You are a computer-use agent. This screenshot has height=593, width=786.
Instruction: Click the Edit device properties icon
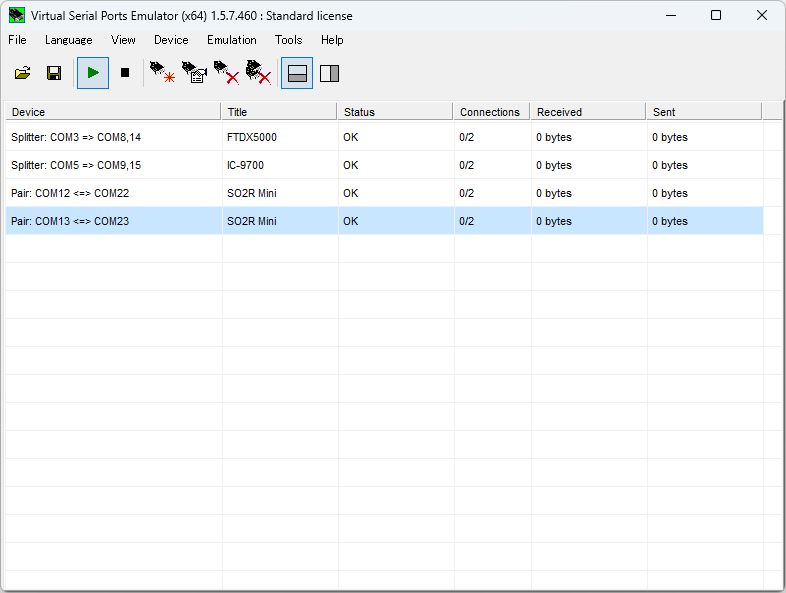click(194, 73)
